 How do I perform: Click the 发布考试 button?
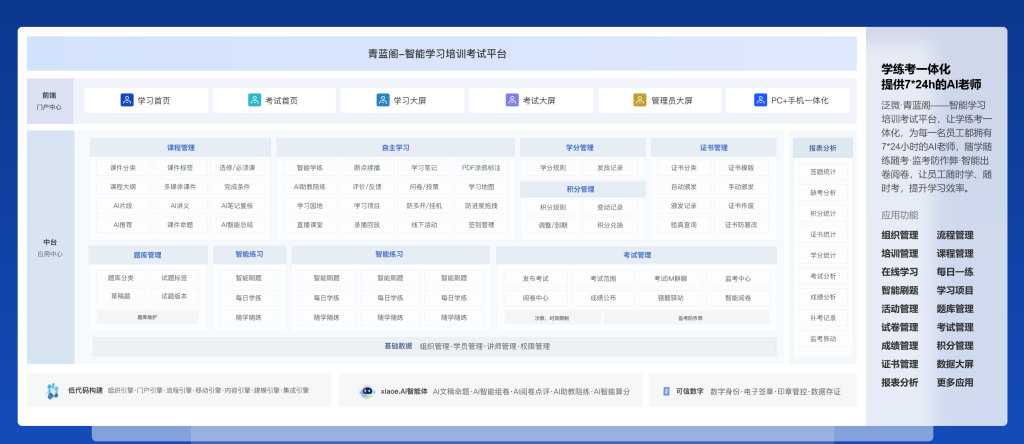[x=535, y=278]
